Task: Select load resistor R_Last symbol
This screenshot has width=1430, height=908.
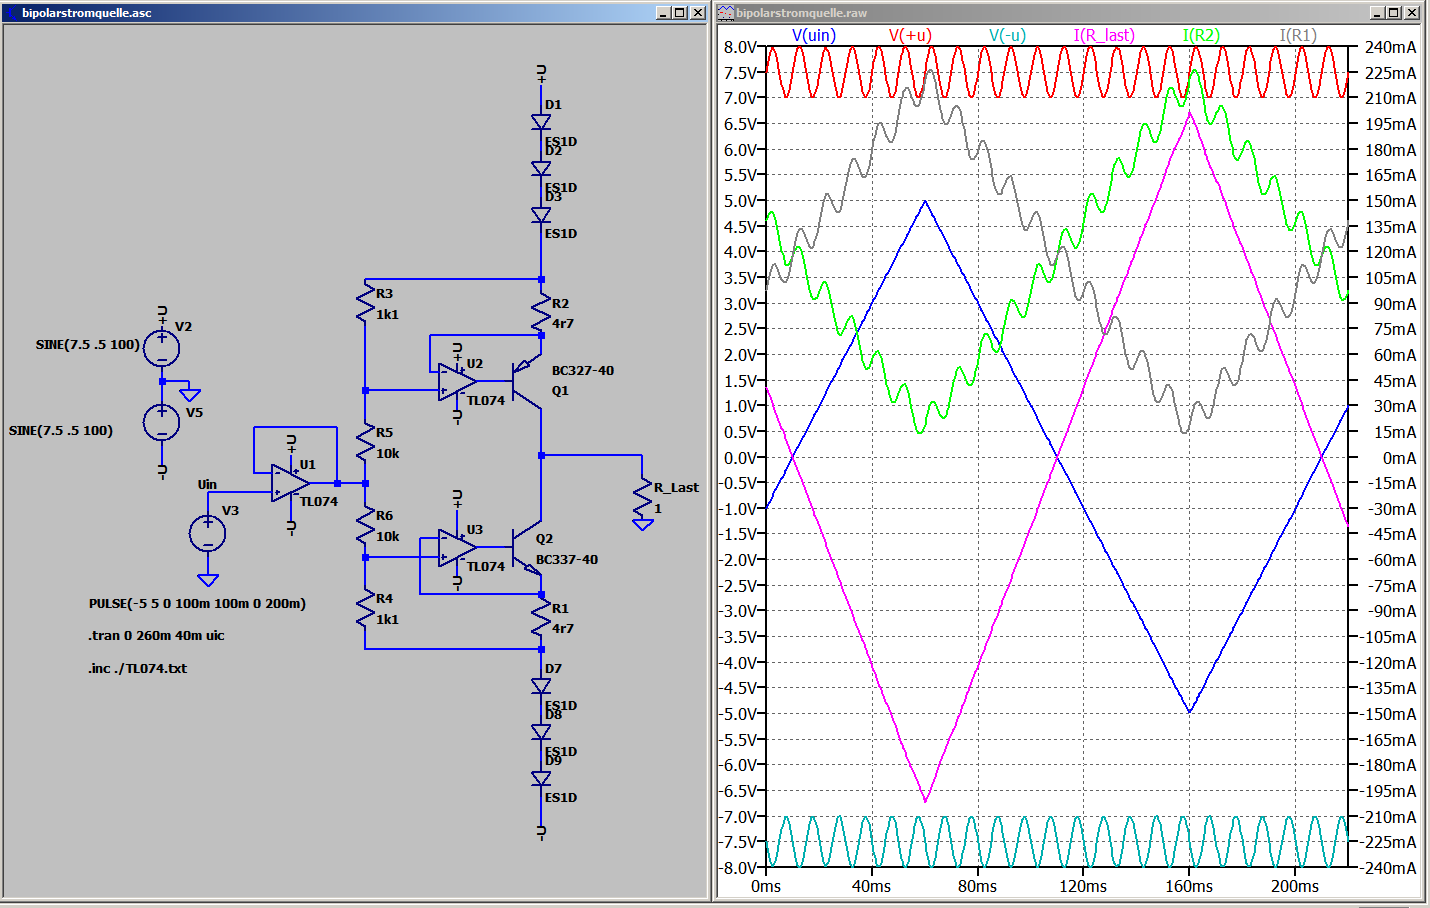Action: coord(643,497)
